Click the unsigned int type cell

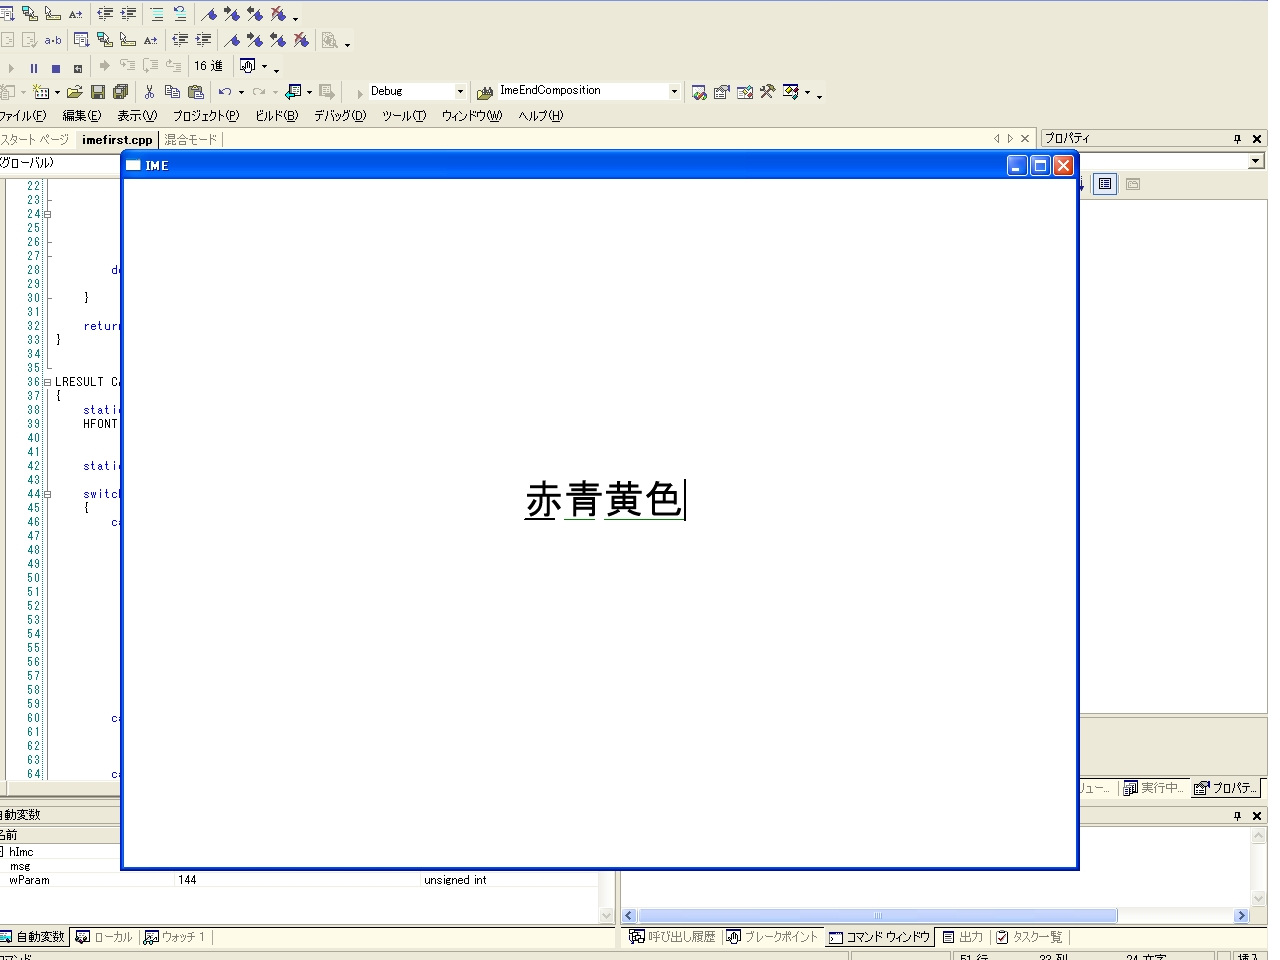(x=455, y=880)
